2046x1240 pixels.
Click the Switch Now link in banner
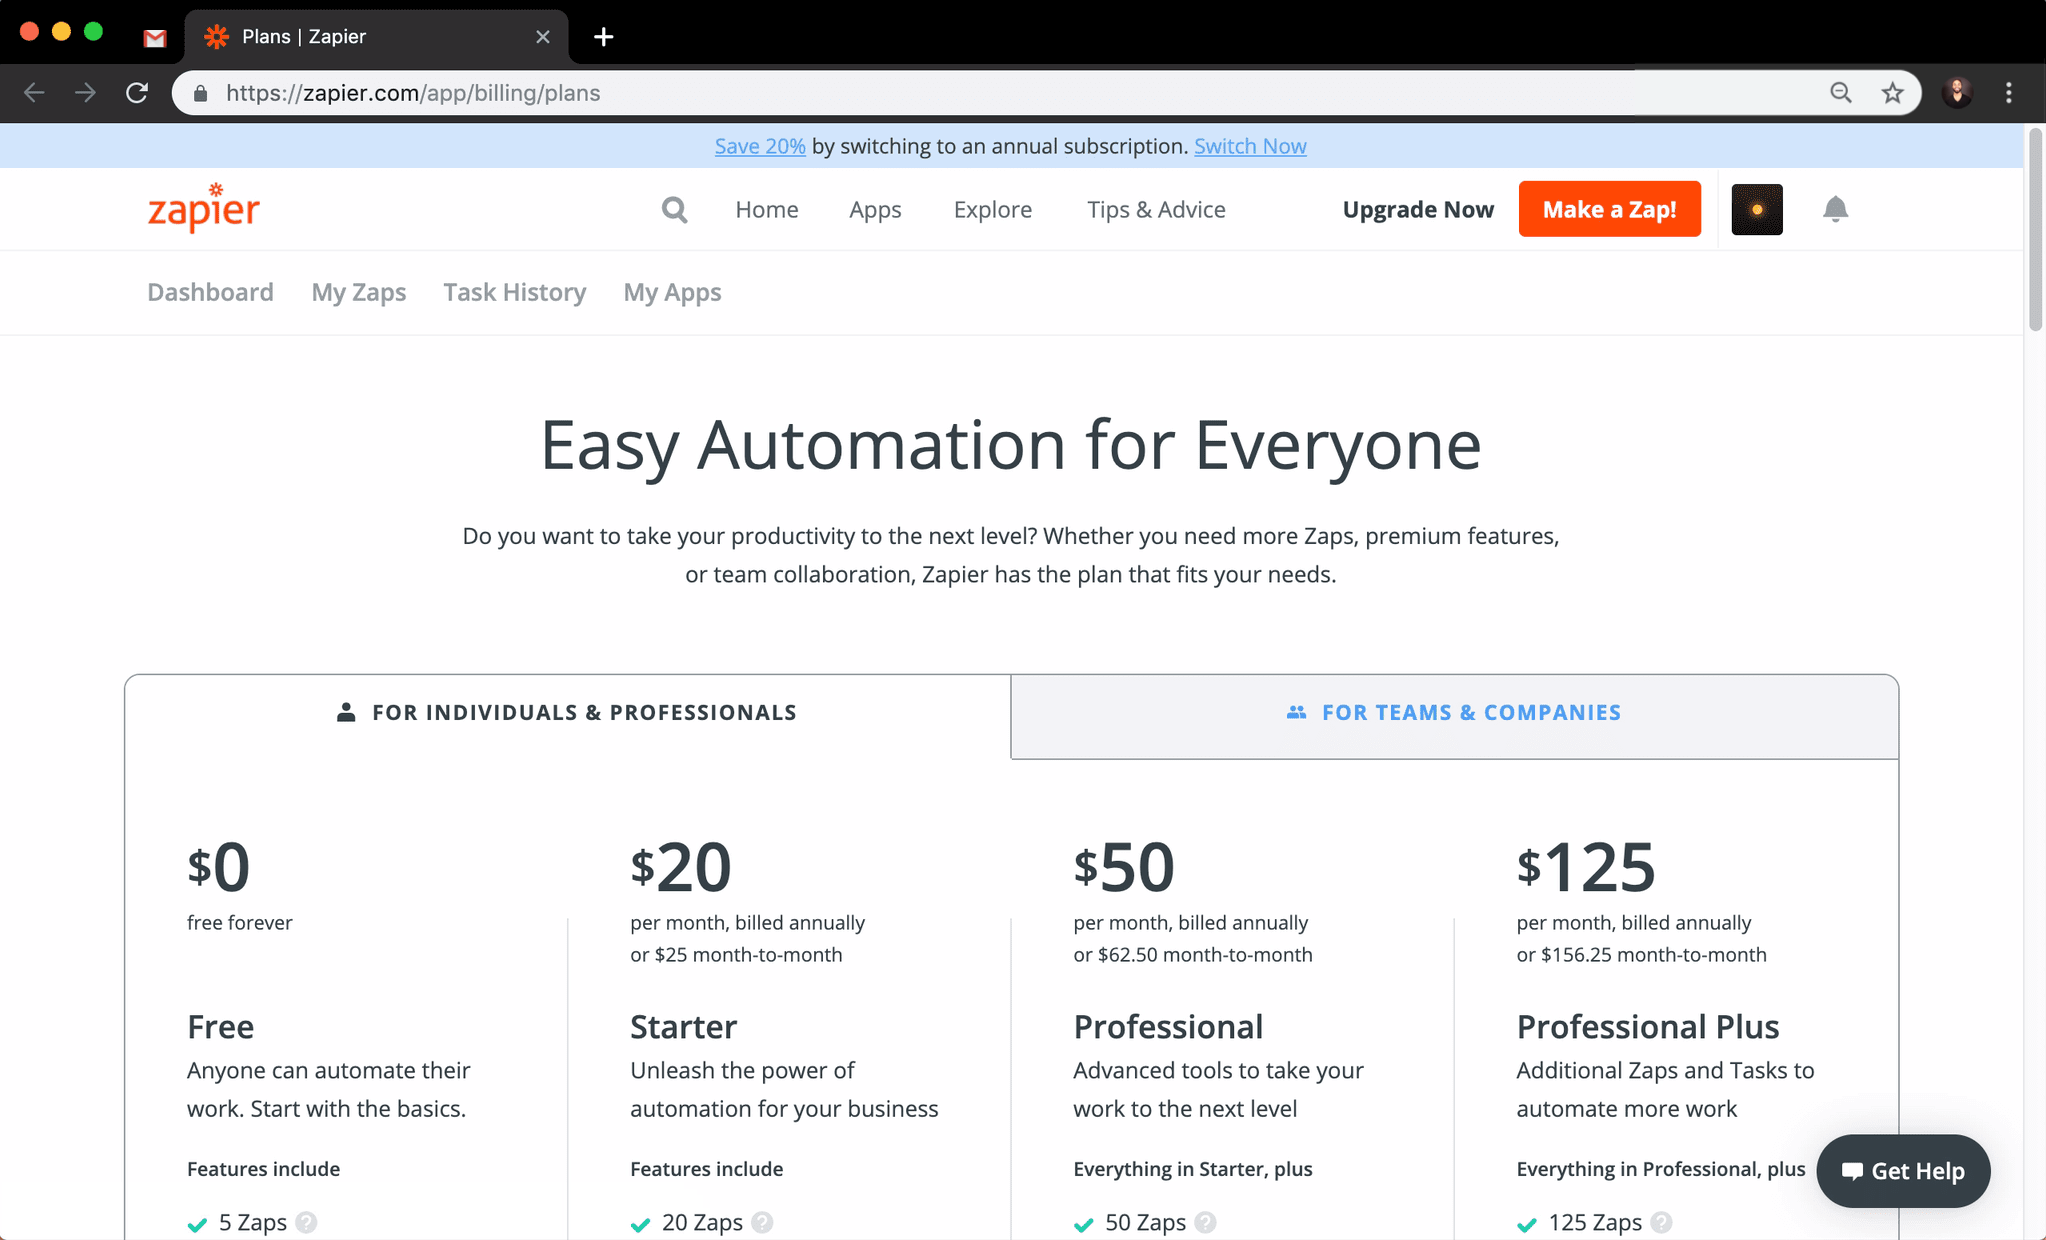(x=1250, y=146)
